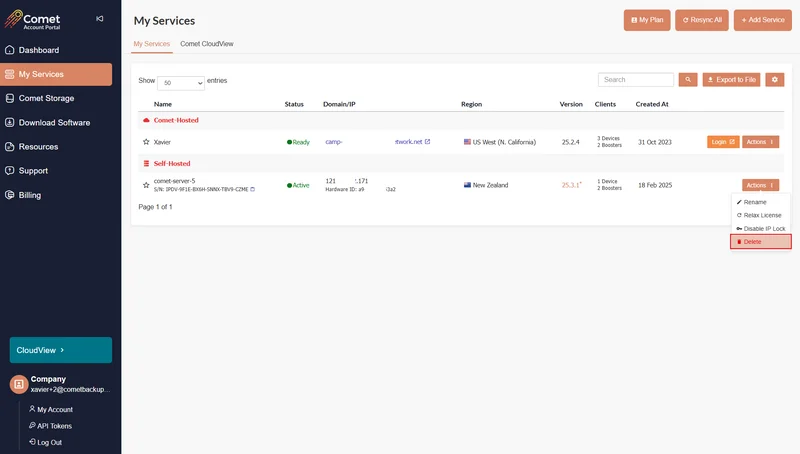Screen dimensions: 800x454
Task: Copy the comet-server-5 serial number icon
Action: (253, 189)
